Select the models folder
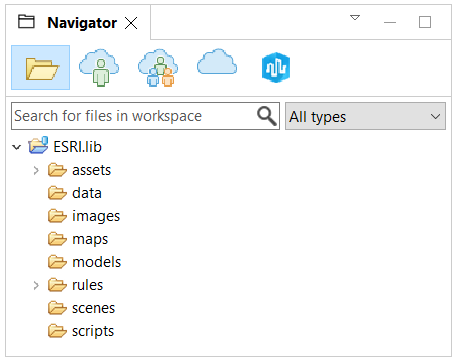Image resolution: width=456 pixels, height=363 pixels. coord(84,262)
